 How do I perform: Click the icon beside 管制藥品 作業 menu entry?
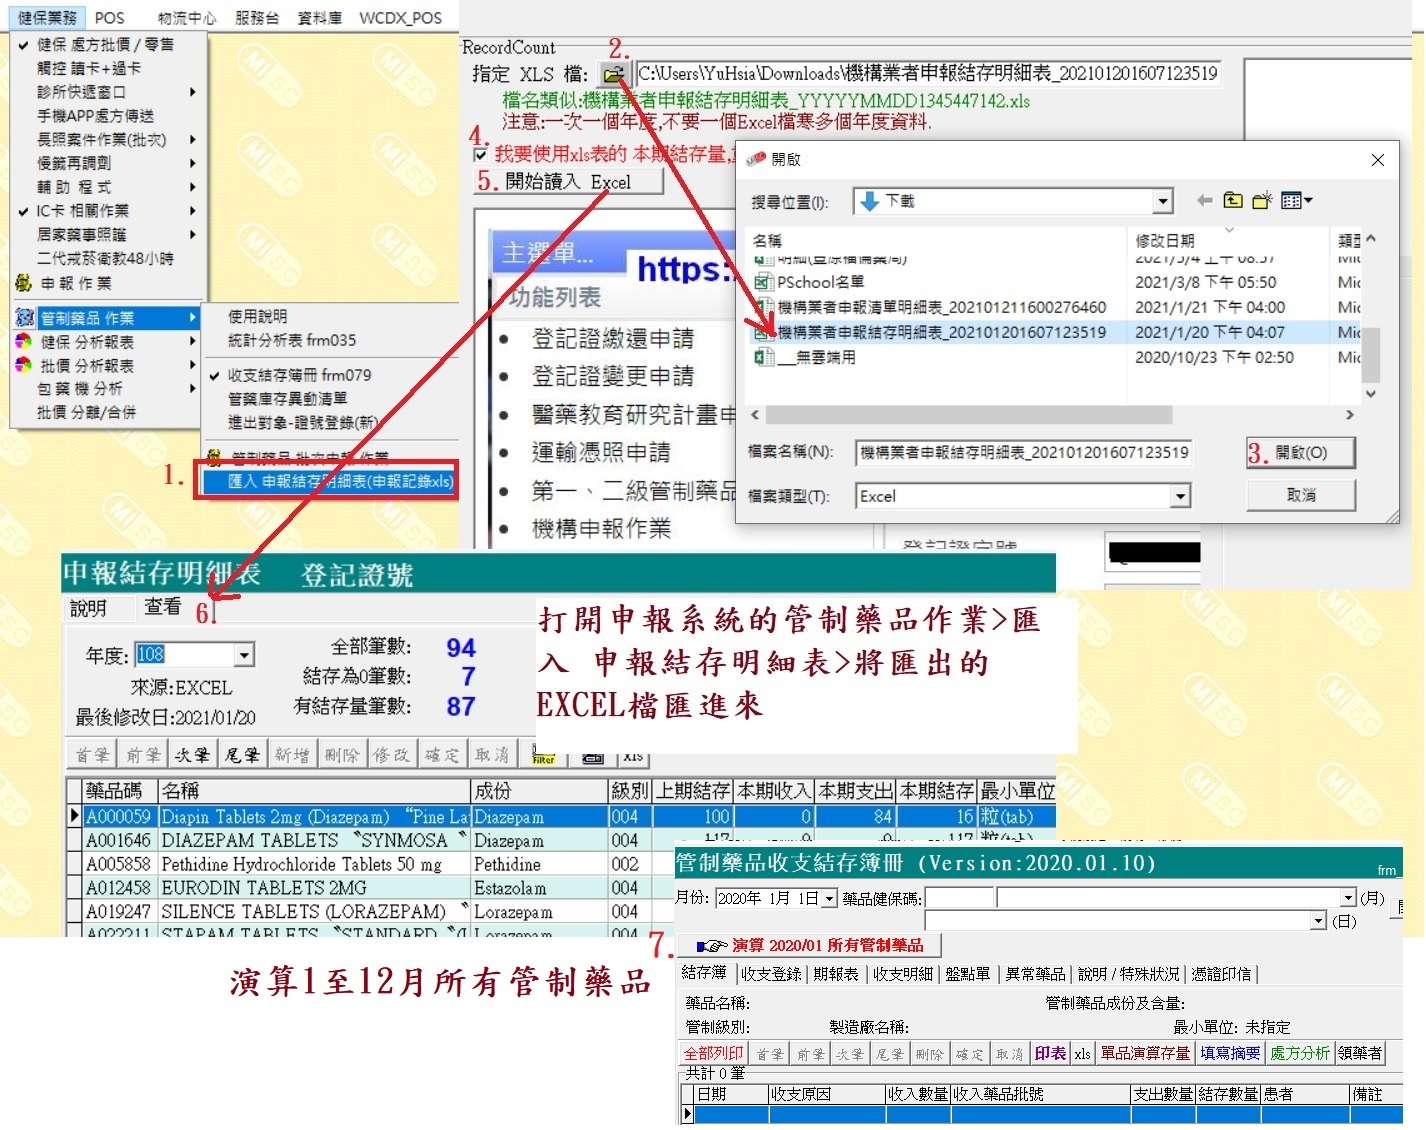pyautogui.click(x=24, y=318)
